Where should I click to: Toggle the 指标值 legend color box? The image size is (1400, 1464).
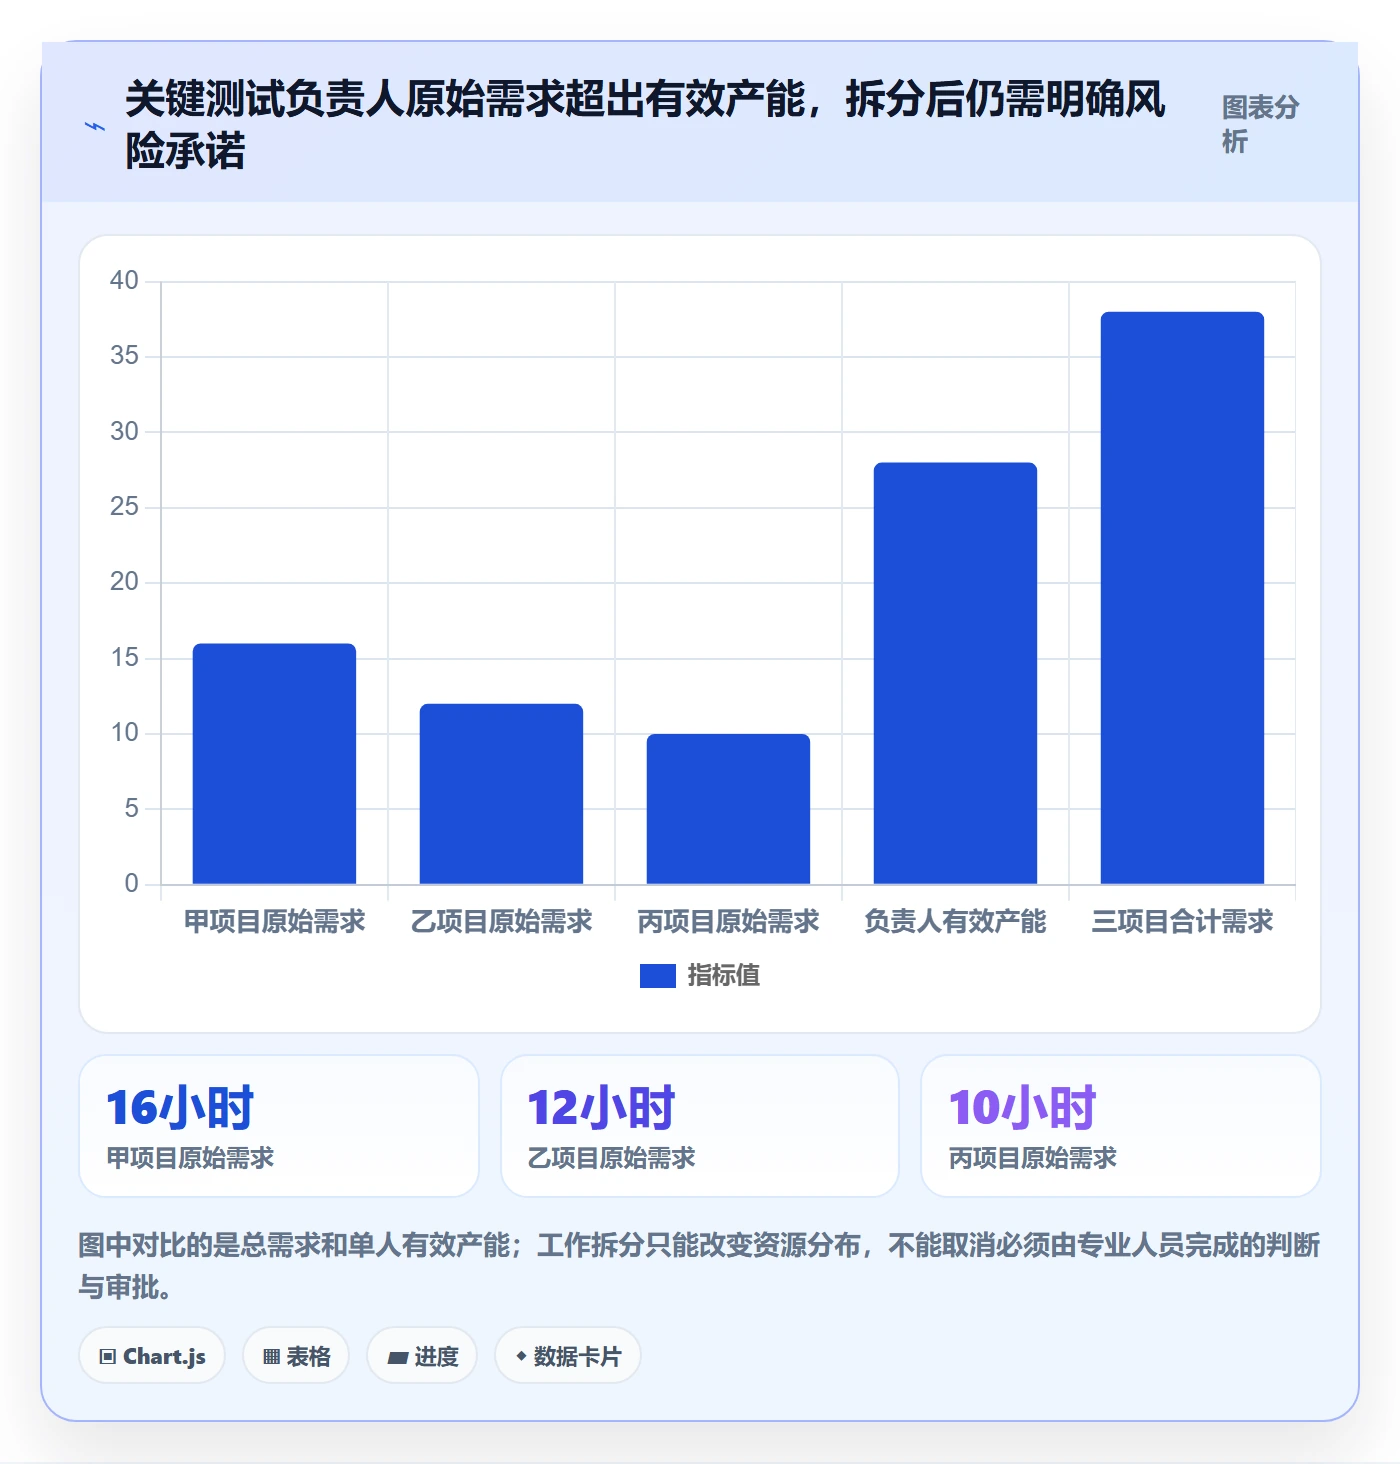tap(658, 975)
